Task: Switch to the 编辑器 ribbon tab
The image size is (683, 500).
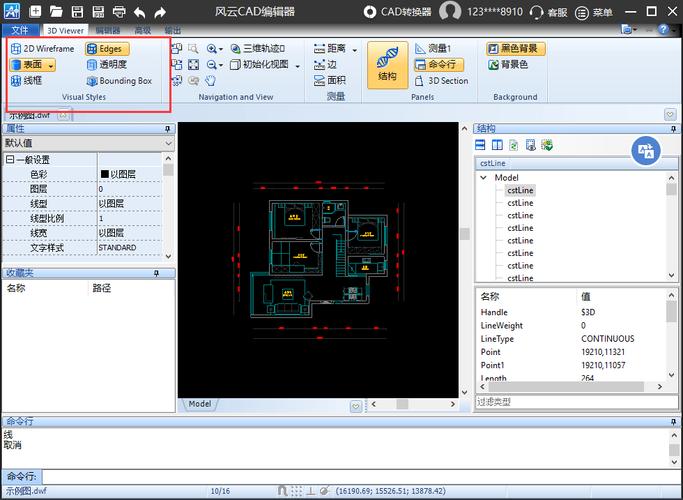Action: [x=108, y=30]
